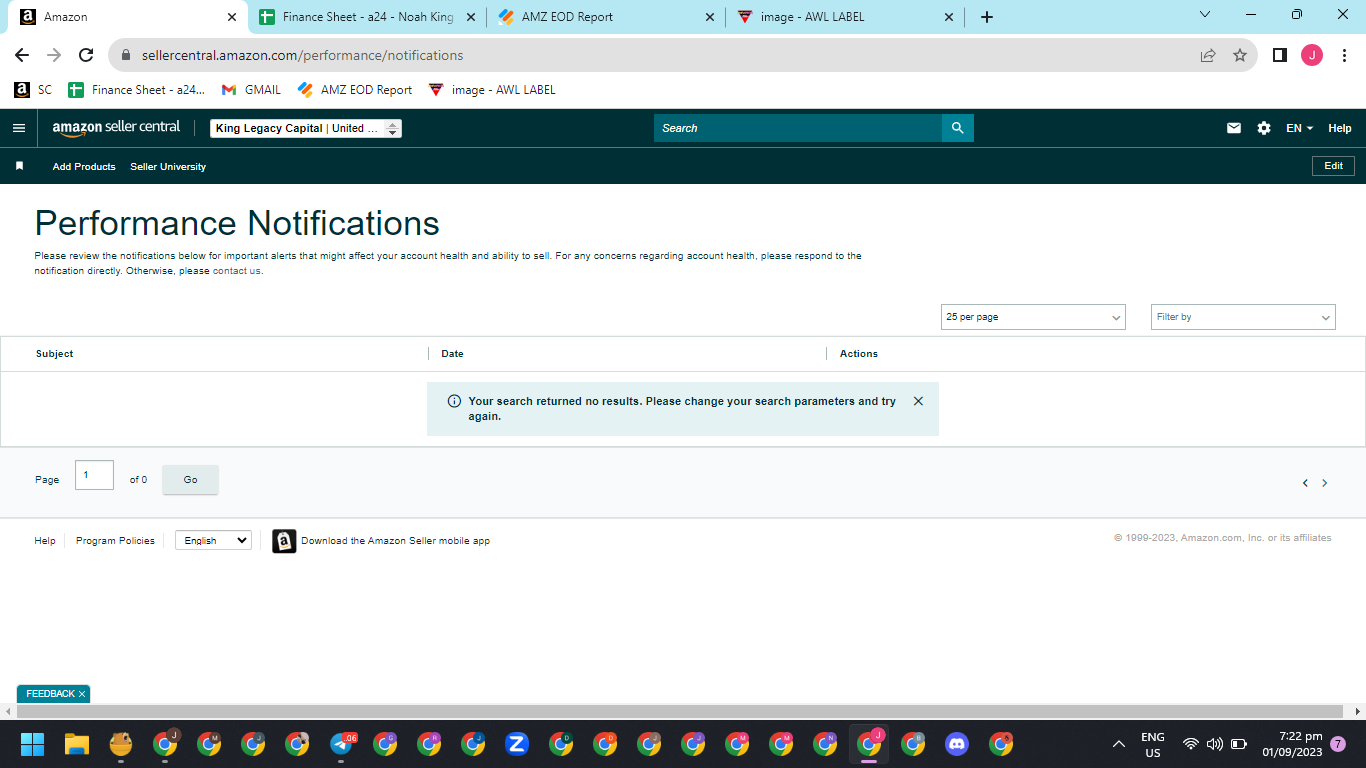Screen dimensions: 1366x768
Task: Click into the Seller Central search field
Action: [x=798, y=128]
